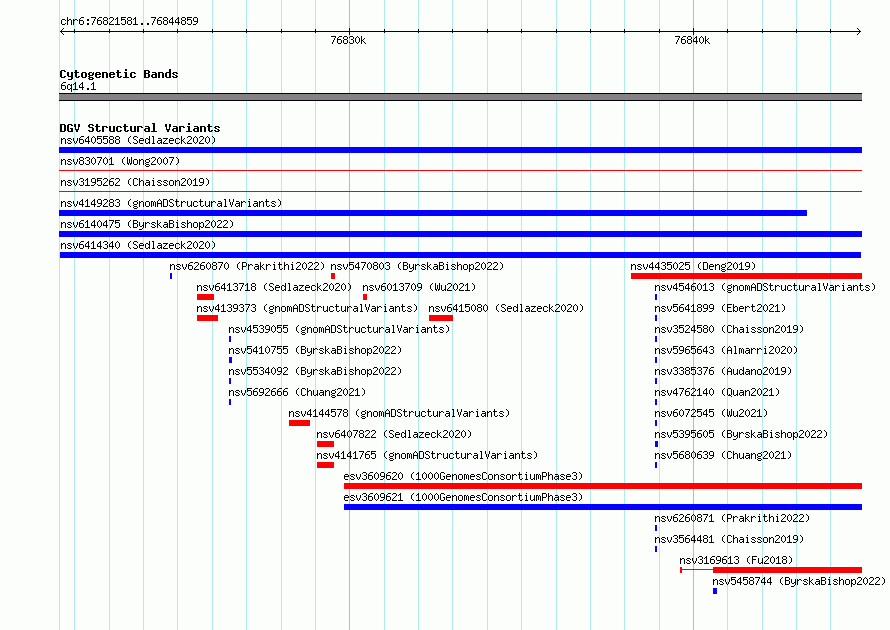Click the nsv6013709 (Wu2021) label
The image size is (890, 630).
tap(419, 287)
